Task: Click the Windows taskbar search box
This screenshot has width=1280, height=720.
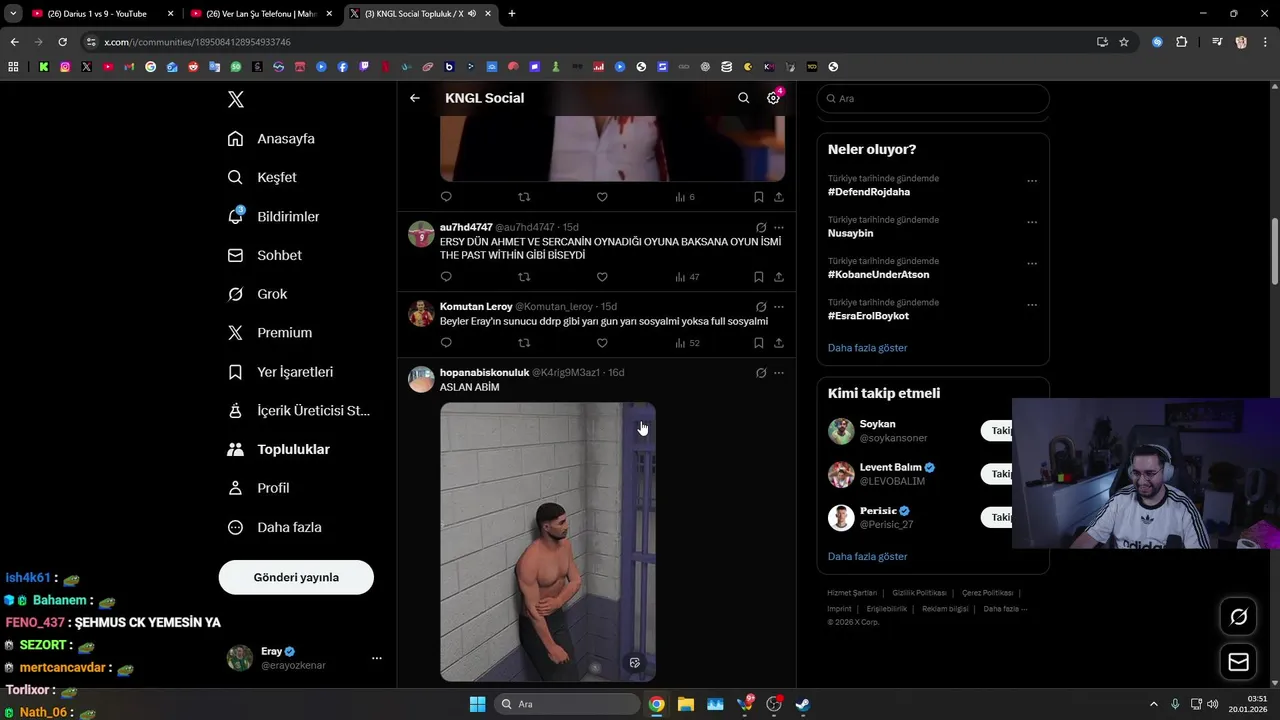Action: pos(568,704)
